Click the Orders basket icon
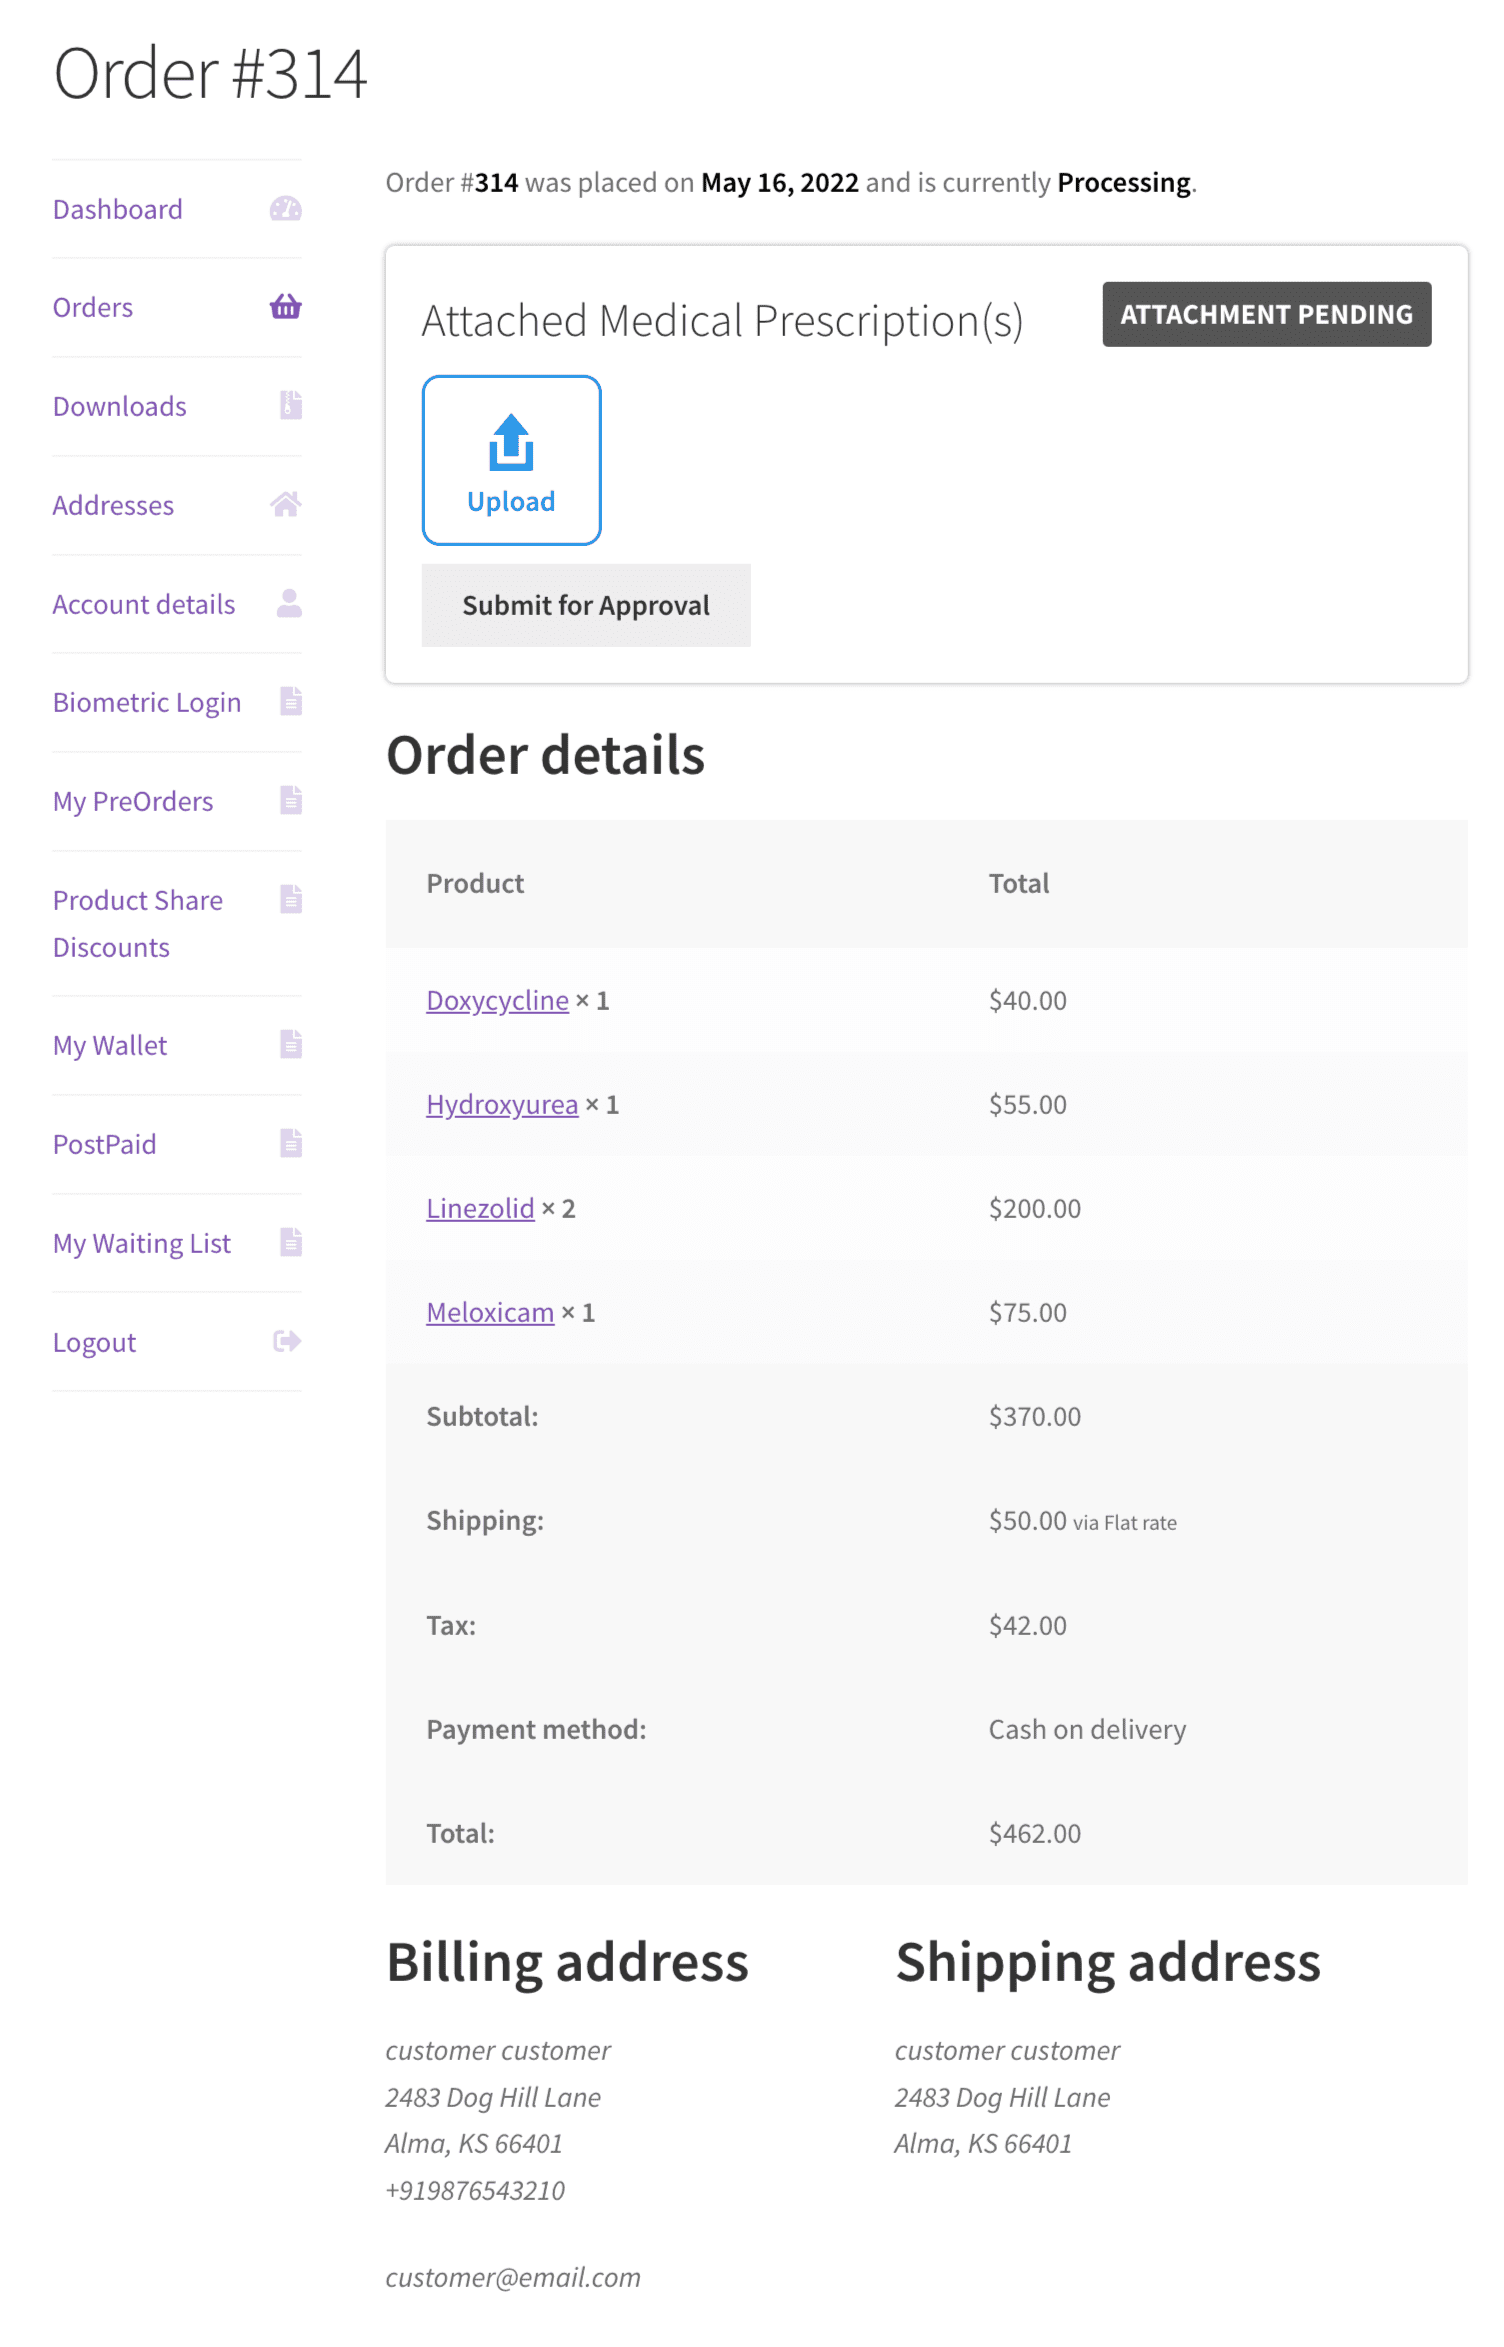 (x=285, y=306)
